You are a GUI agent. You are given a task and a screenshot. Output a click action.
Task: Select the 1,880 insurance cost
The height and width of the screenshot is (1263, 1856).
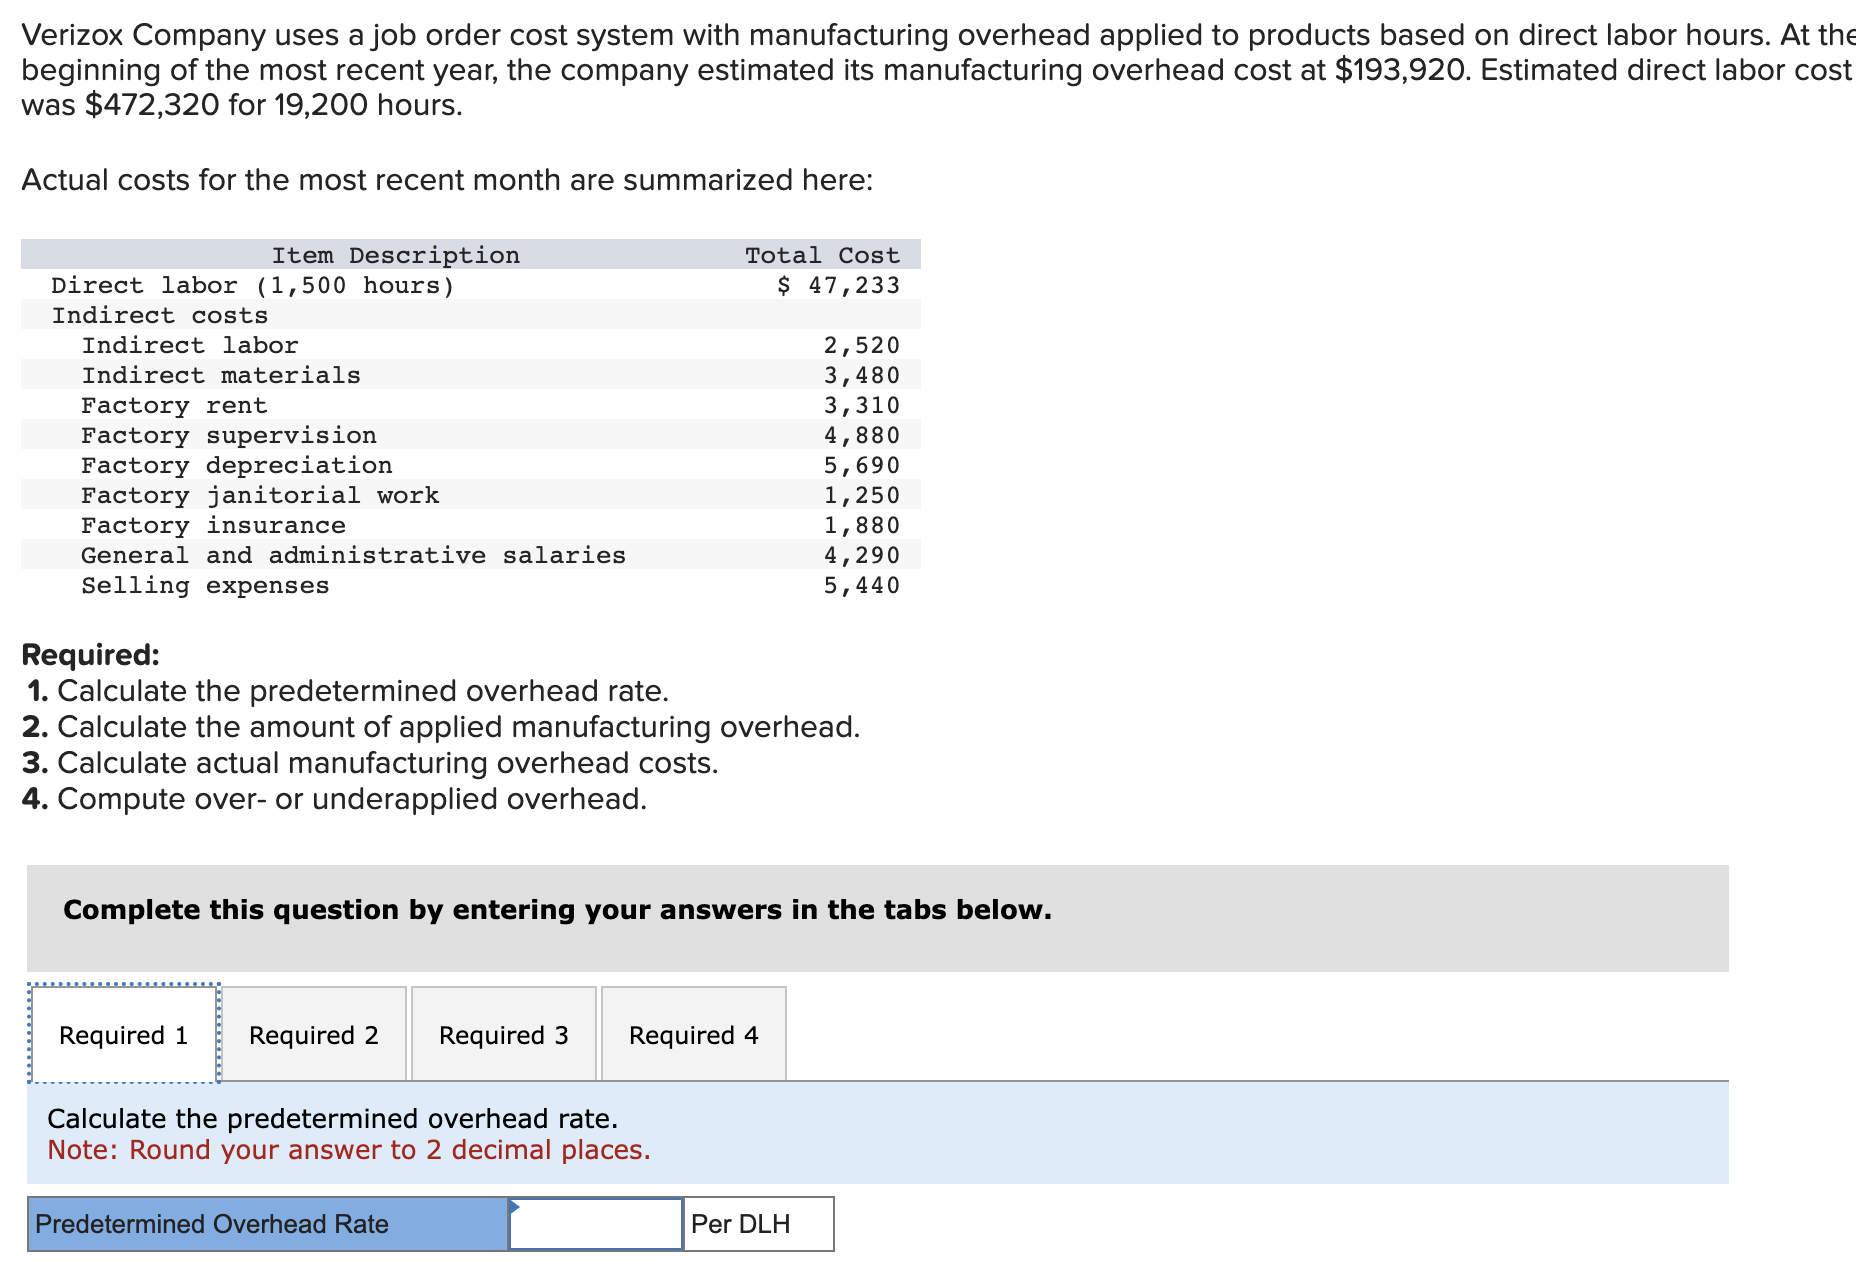[862, 525]
